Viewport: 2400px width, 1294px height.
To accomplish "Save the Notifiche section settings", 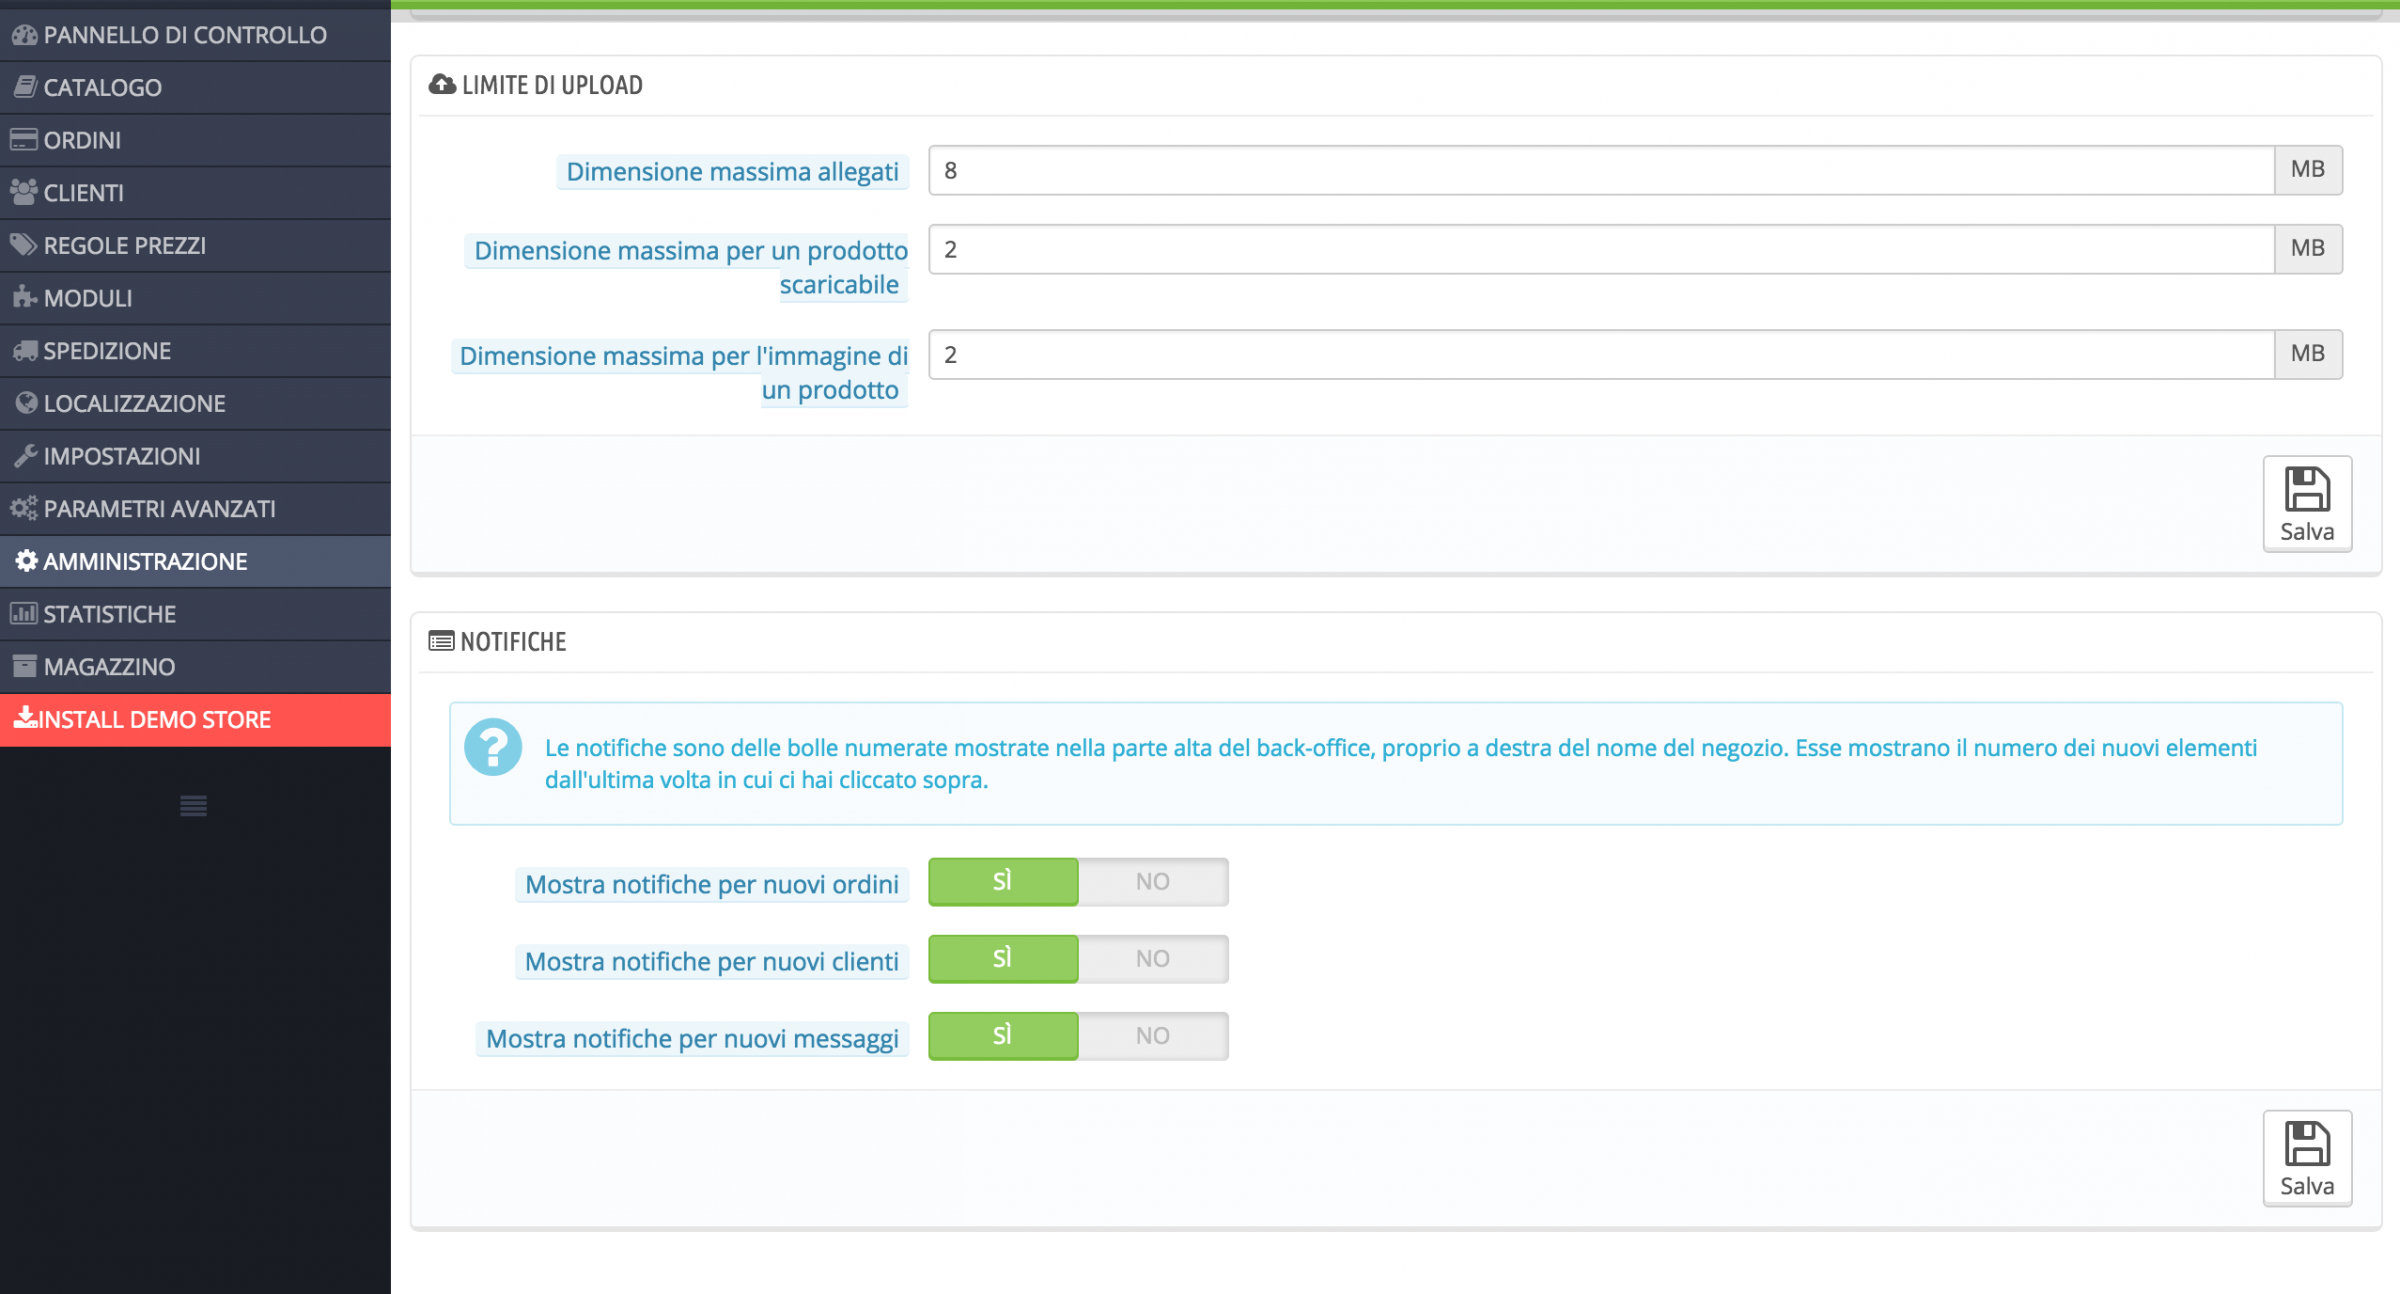I will pyautogui.click(x=2306, y=1159).
